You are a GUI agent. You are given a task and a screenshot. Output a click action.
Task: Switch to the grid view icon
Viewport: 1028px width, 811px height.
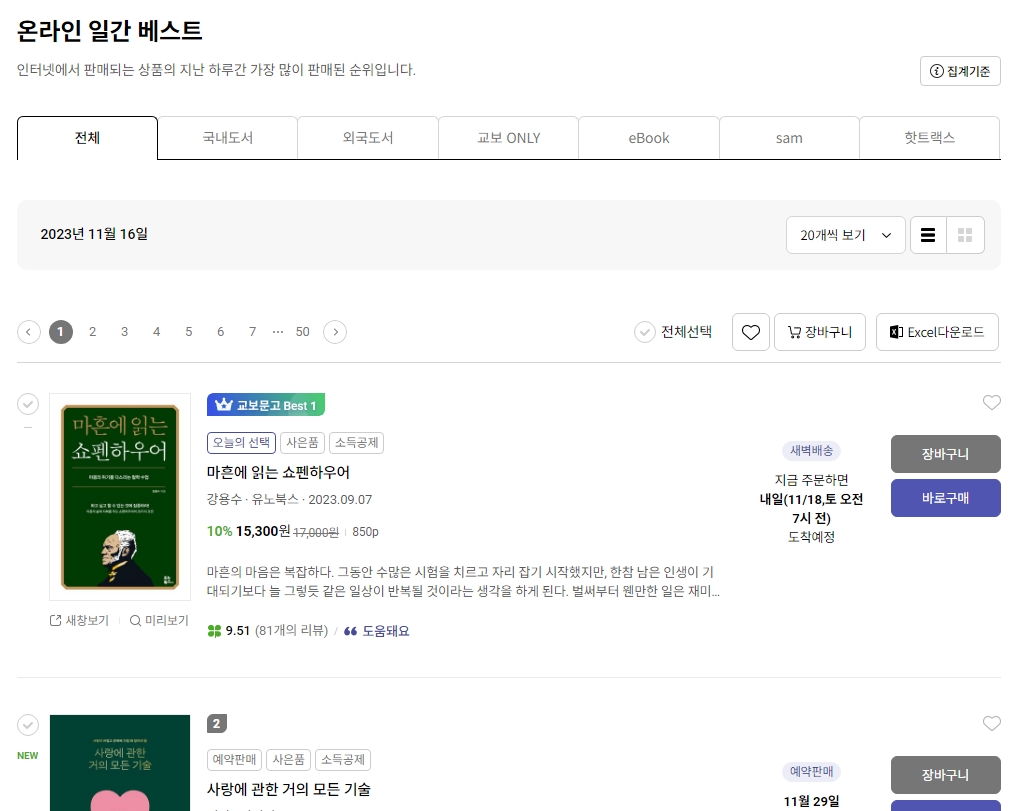pyautogui.click(x=965, y=234)
